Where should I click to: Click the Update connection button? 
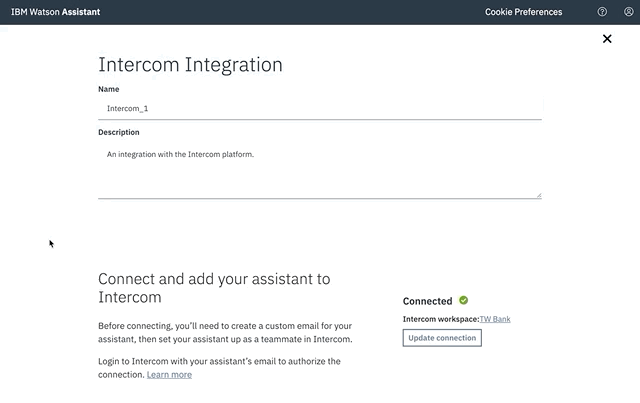(x=442, y=338)
